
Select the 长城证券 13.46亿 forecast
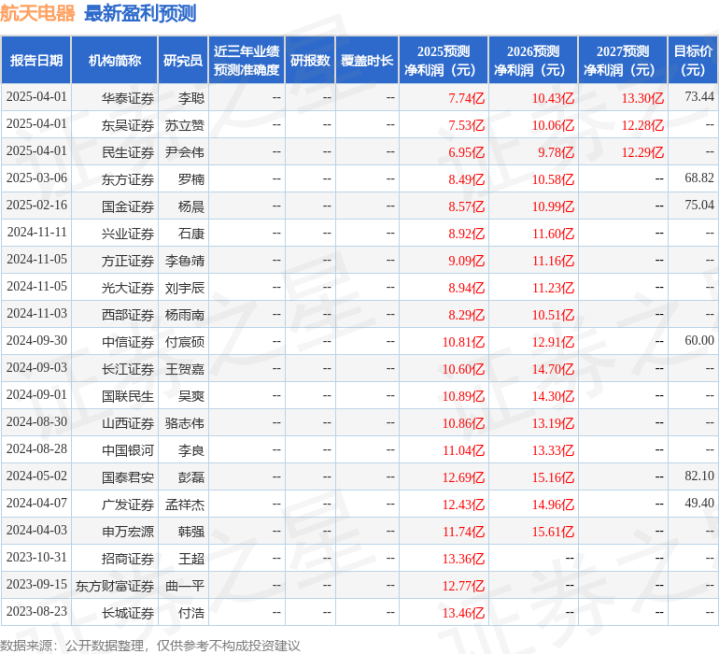point(463,613)
